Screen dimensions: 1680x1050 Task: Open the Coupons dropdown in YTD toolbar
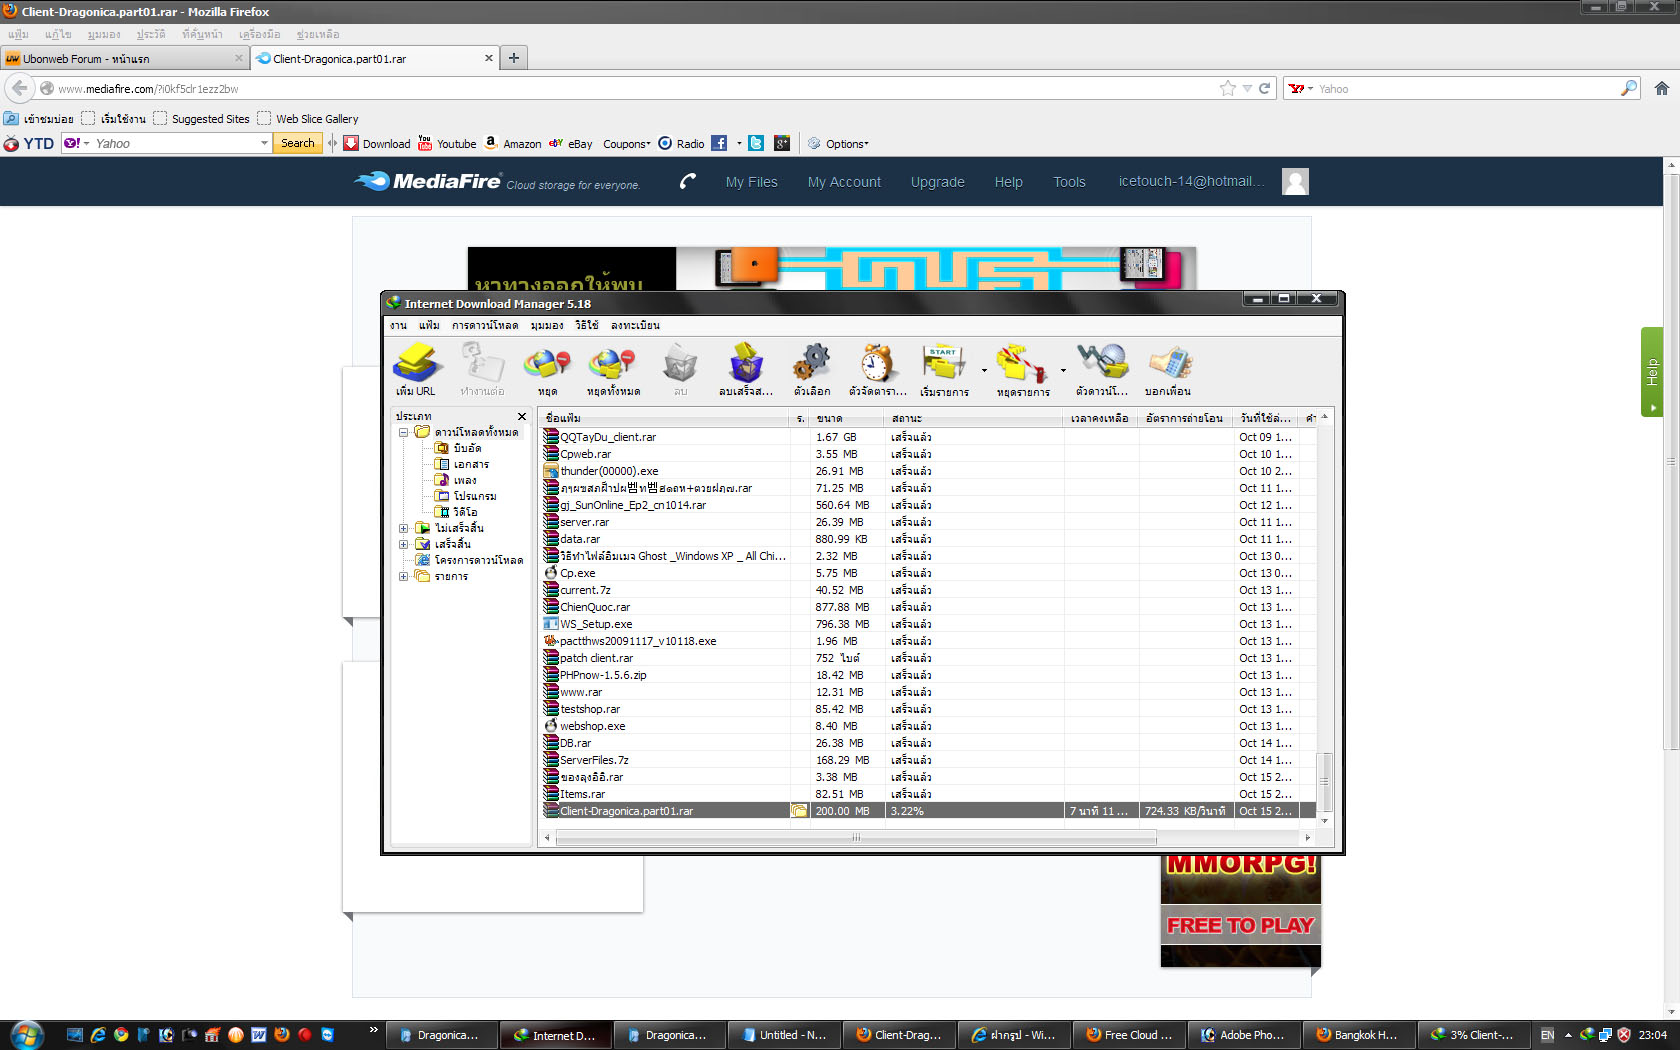(x=626, y=144)
